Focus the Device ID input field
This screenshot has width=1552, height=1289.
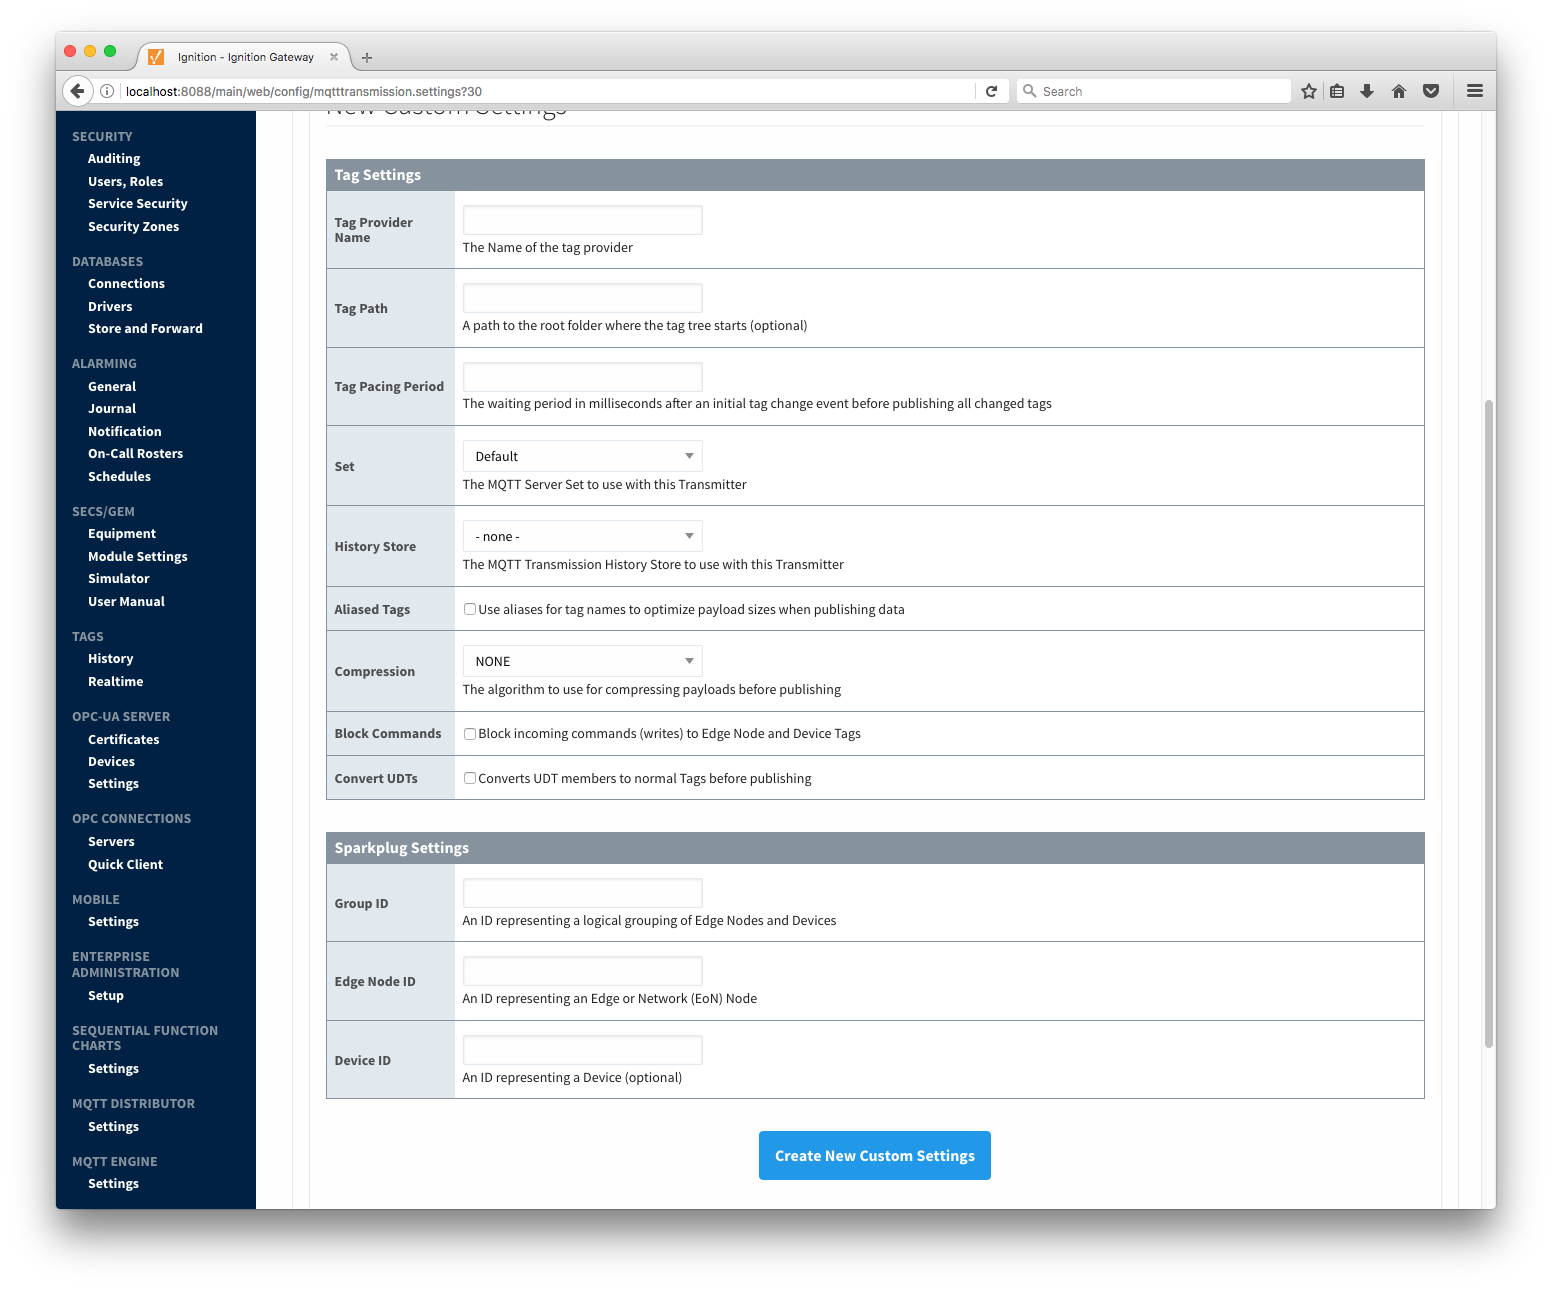tap(582, 1050)
